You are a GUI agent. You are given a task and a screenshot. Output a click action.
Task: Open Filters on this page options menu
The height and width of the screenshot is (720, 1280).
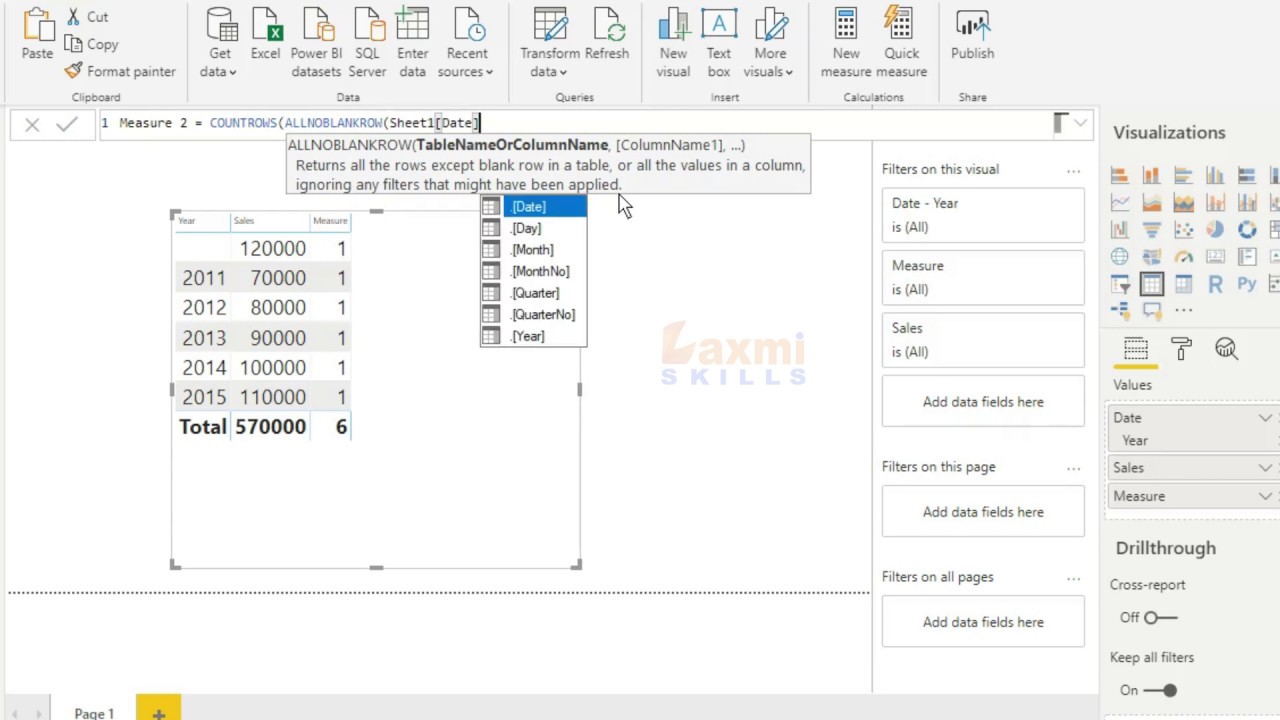click(1073, 467)
